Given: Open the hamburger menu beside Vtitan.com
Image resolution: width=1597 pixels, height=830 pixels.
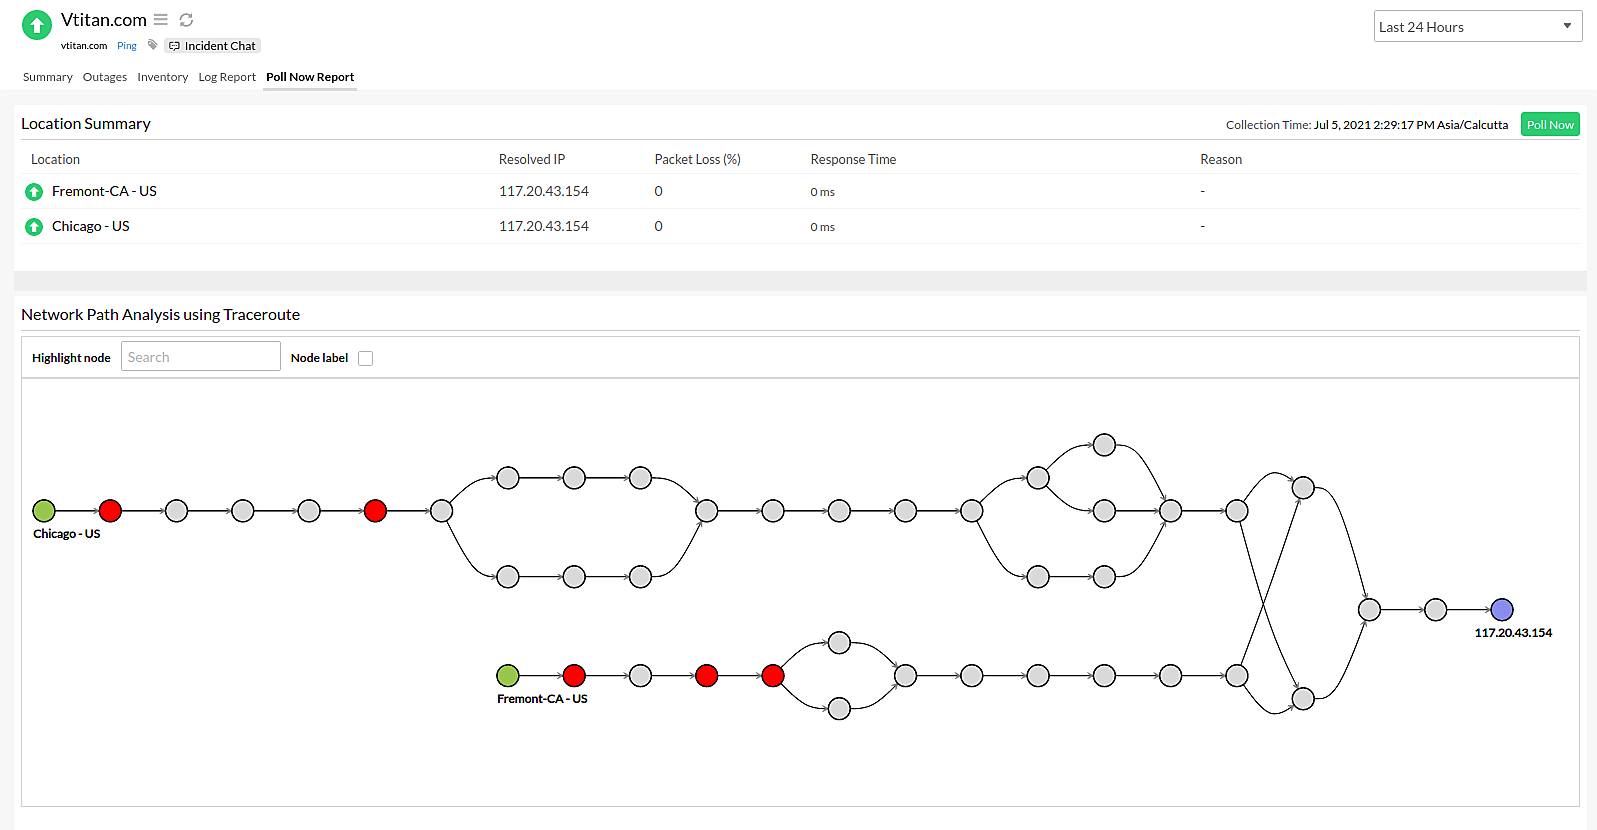Looking at the screenshot, I should click(x=160, y=20).
